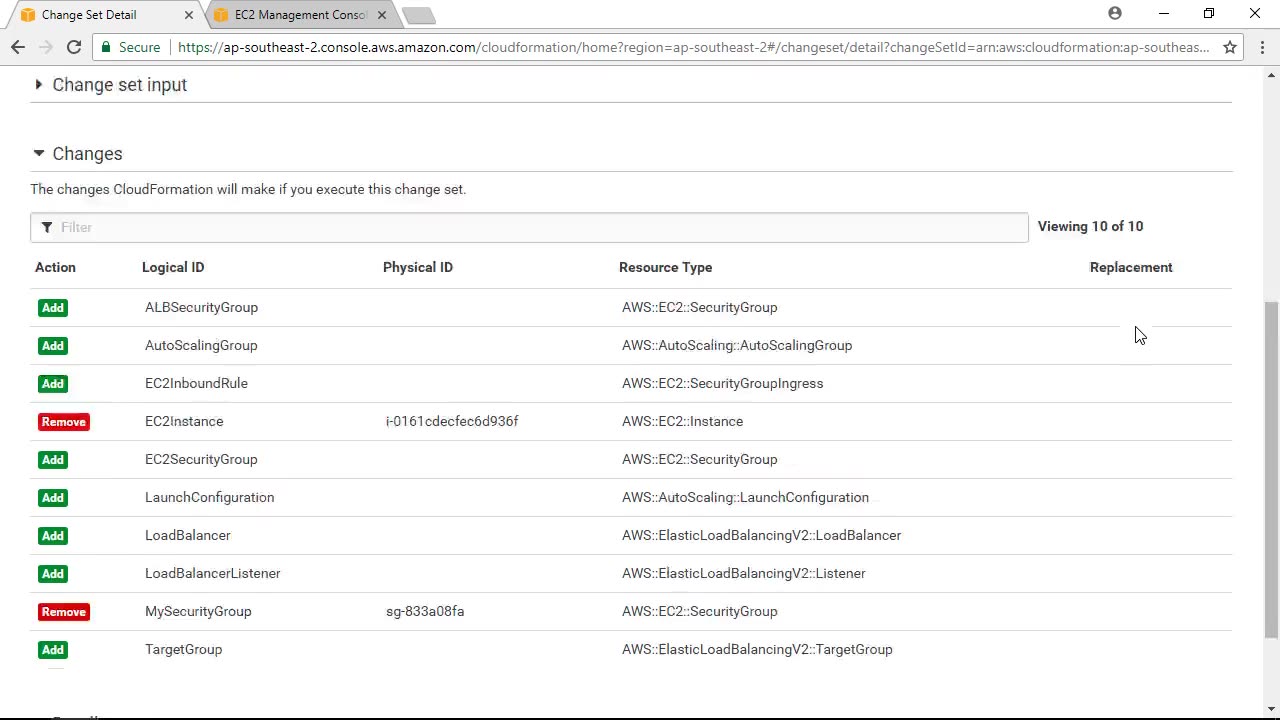The height and width of the screenshot is (720, 1280).
Task: Reload the current page
Action: [x=74, y=47]
